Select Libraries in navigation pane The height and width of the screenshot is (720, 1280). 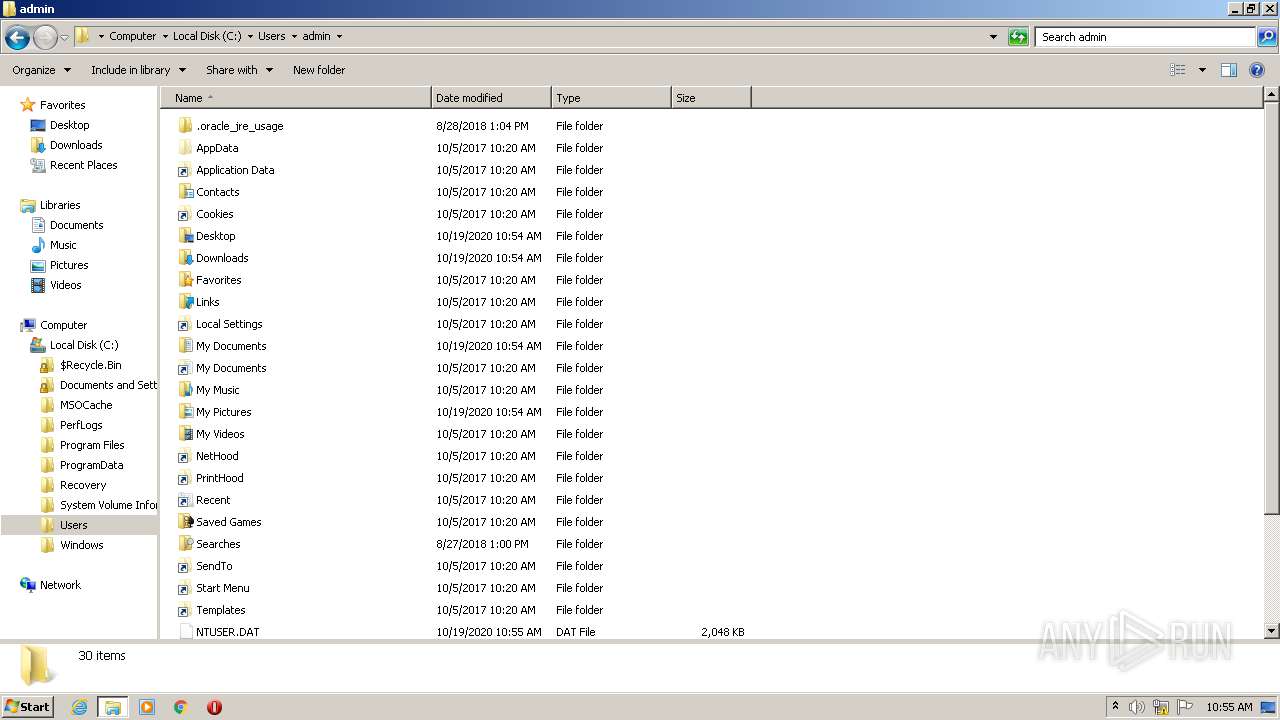pyautogui.click(x=60, y=205)
